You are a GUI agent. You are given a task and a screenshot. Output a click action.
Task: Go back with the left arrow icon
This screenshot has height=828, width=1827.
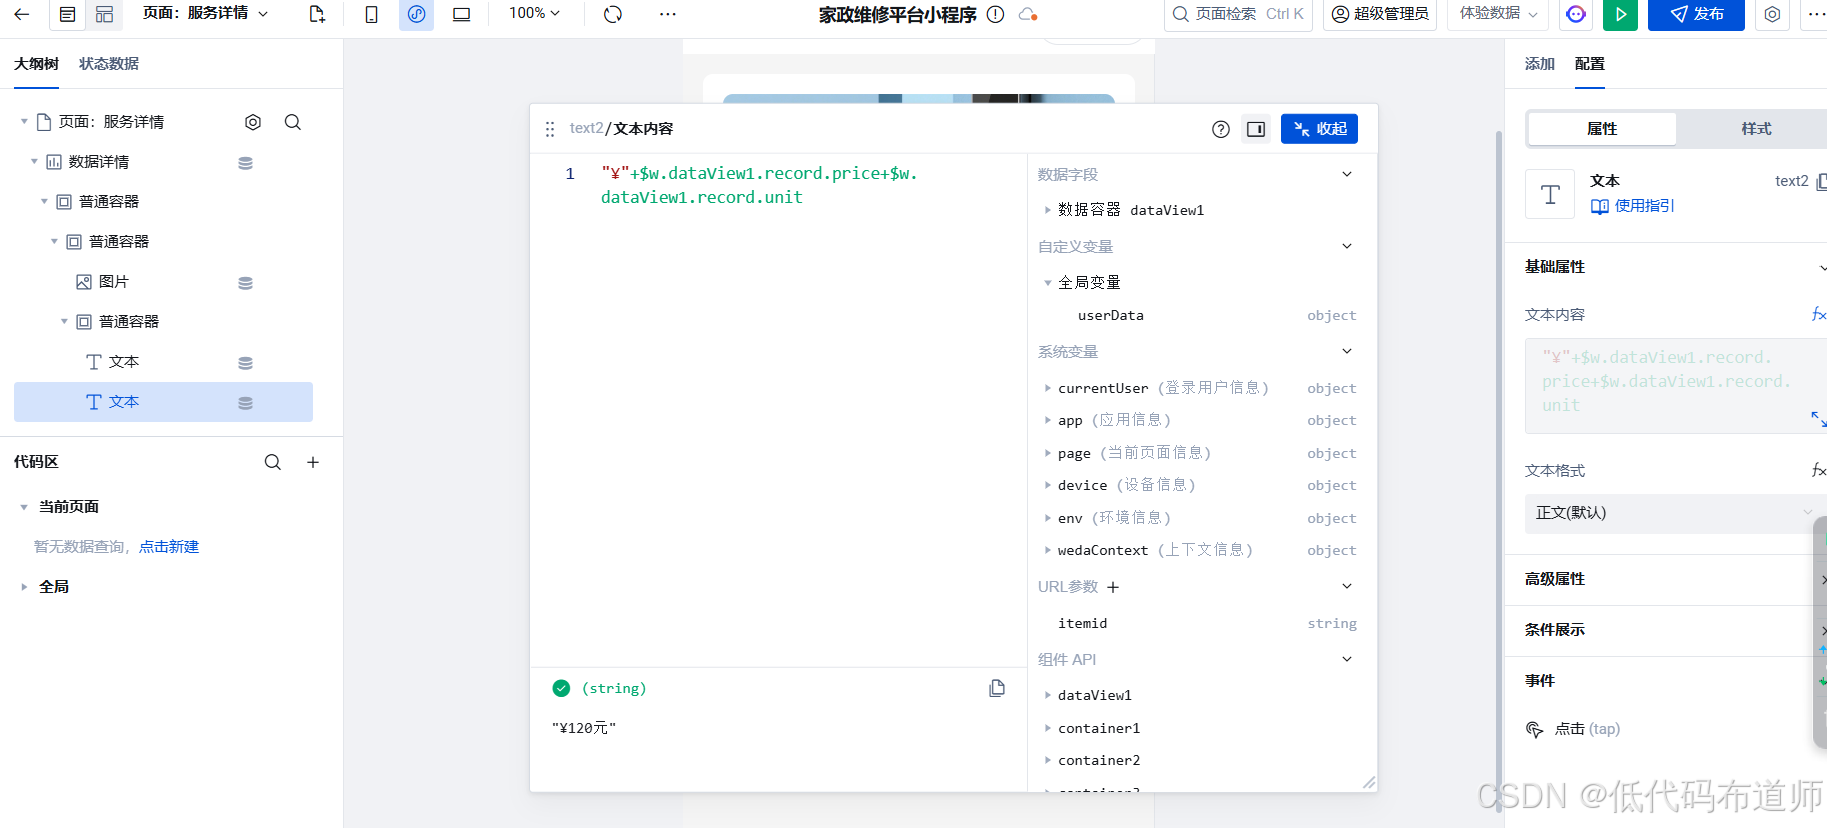[22, 14]
